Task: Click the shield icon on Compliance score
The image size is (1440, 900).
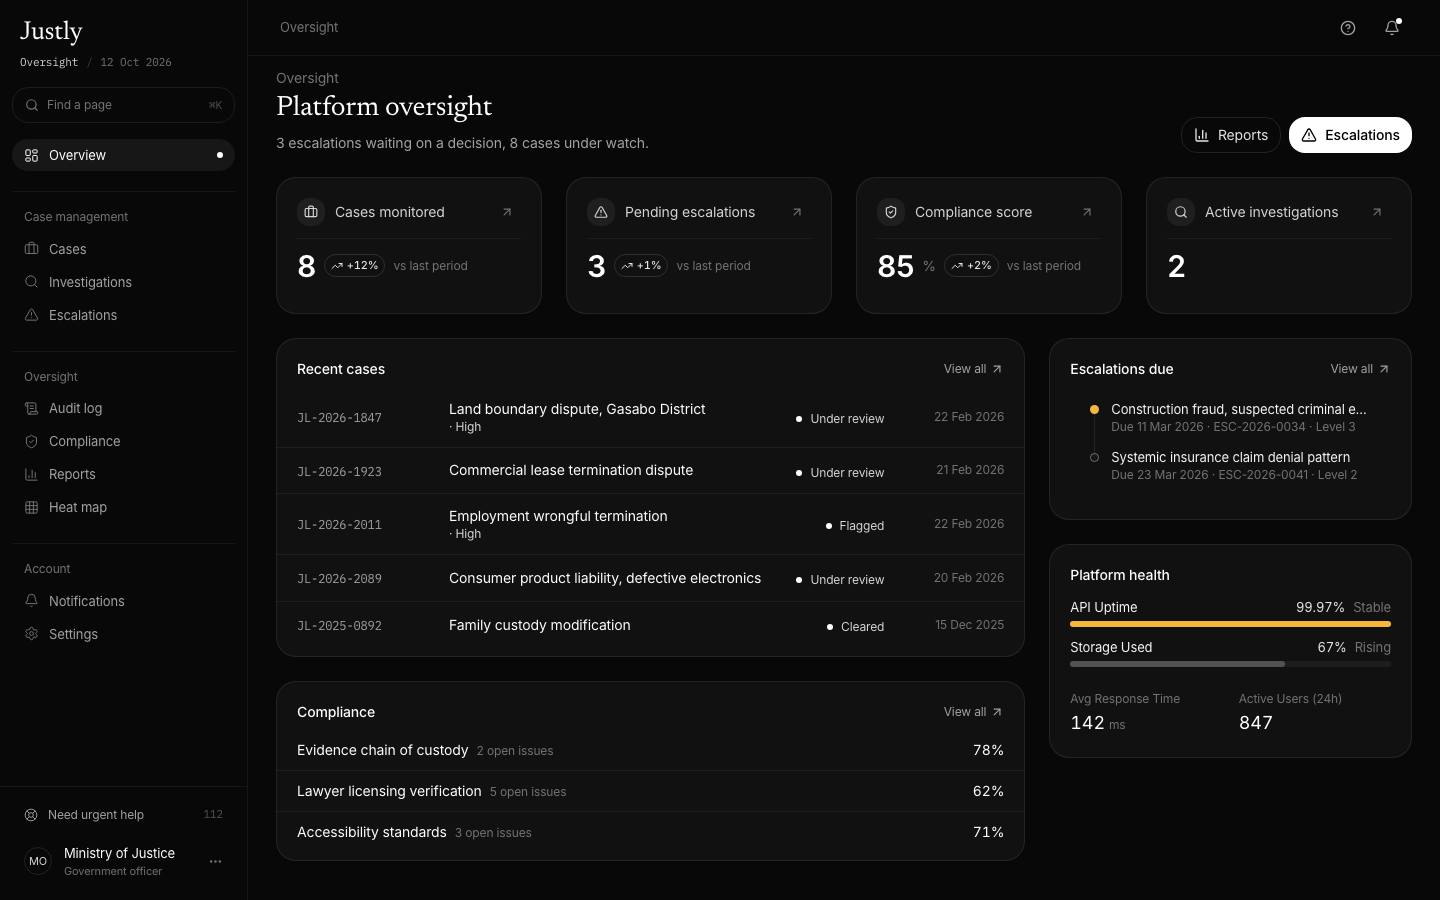Action: pyautogui.click(x=891, y=212)
